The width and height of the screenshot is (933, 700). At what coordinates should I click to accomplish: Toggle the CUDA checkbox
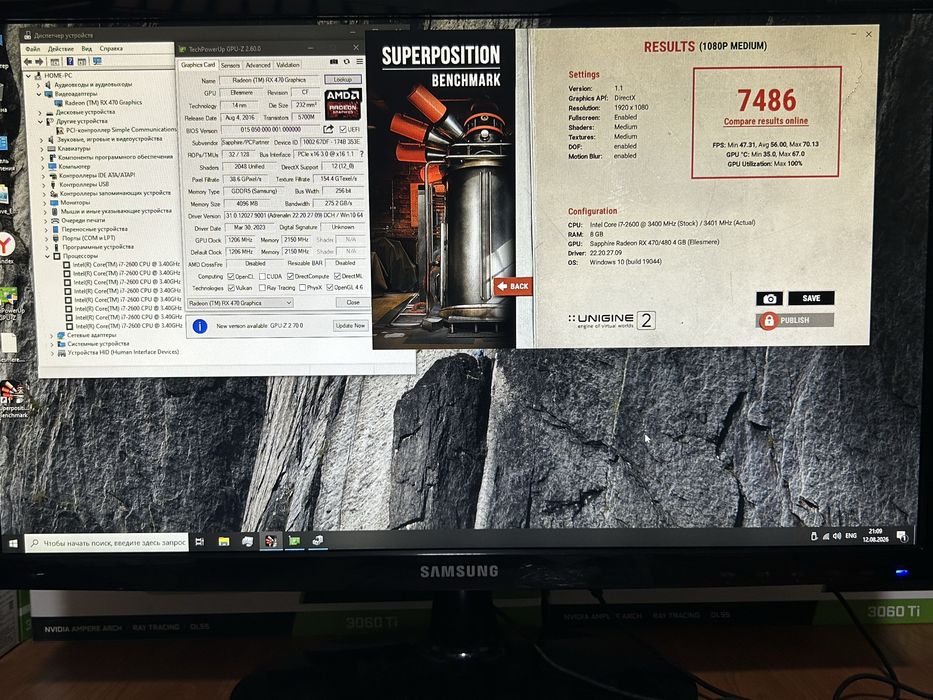point(262,276)
